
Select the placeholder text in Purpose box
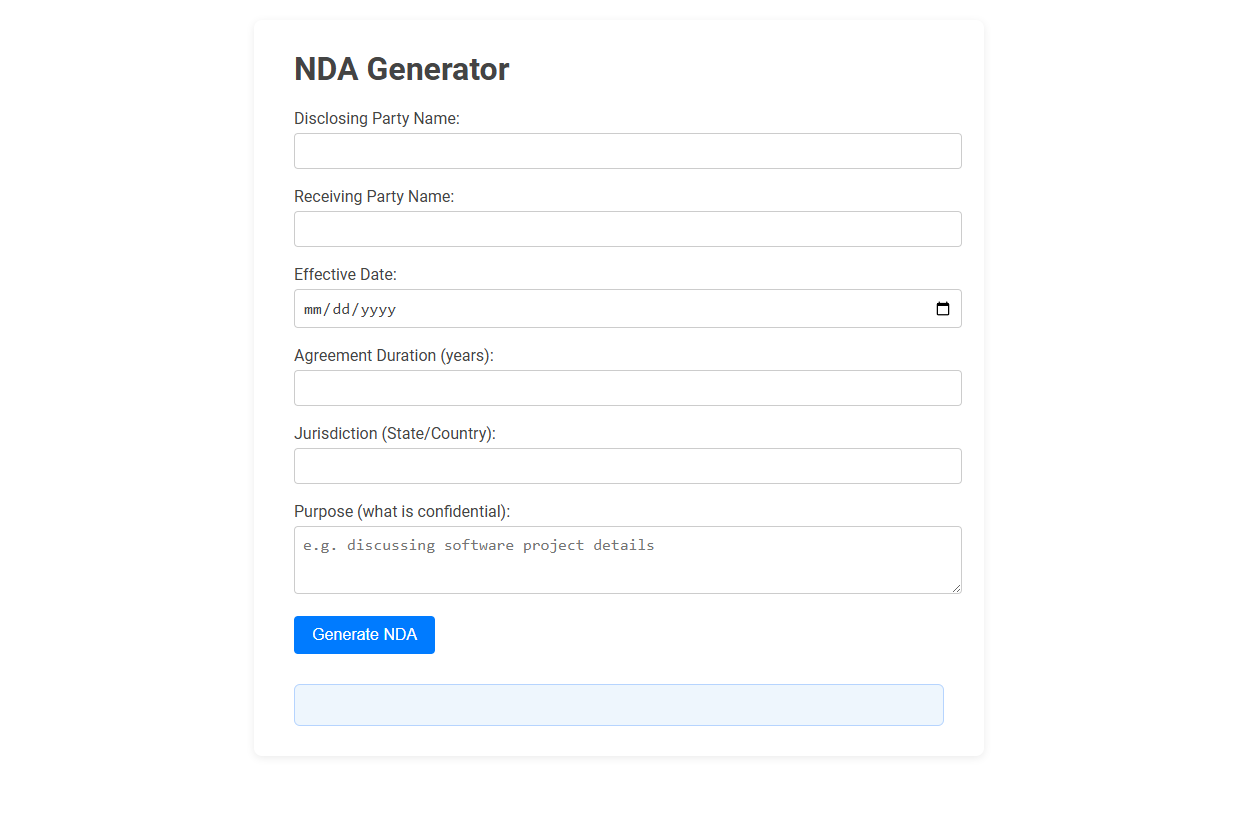477,544
